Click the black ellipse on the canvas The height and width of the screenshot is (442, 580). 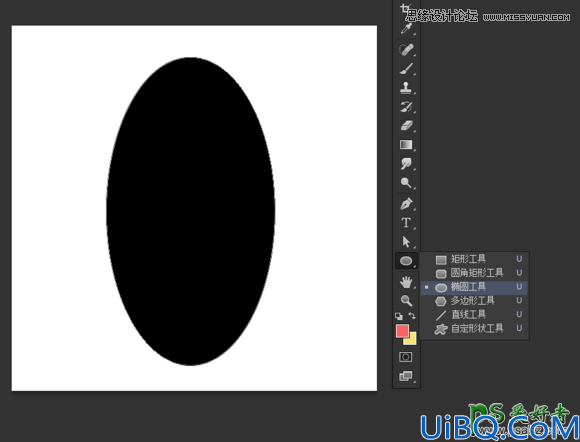click(190, 211)
